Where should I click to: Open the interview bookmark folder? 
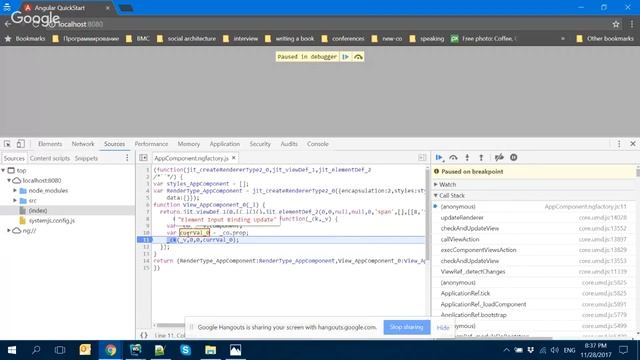point(240,39)
